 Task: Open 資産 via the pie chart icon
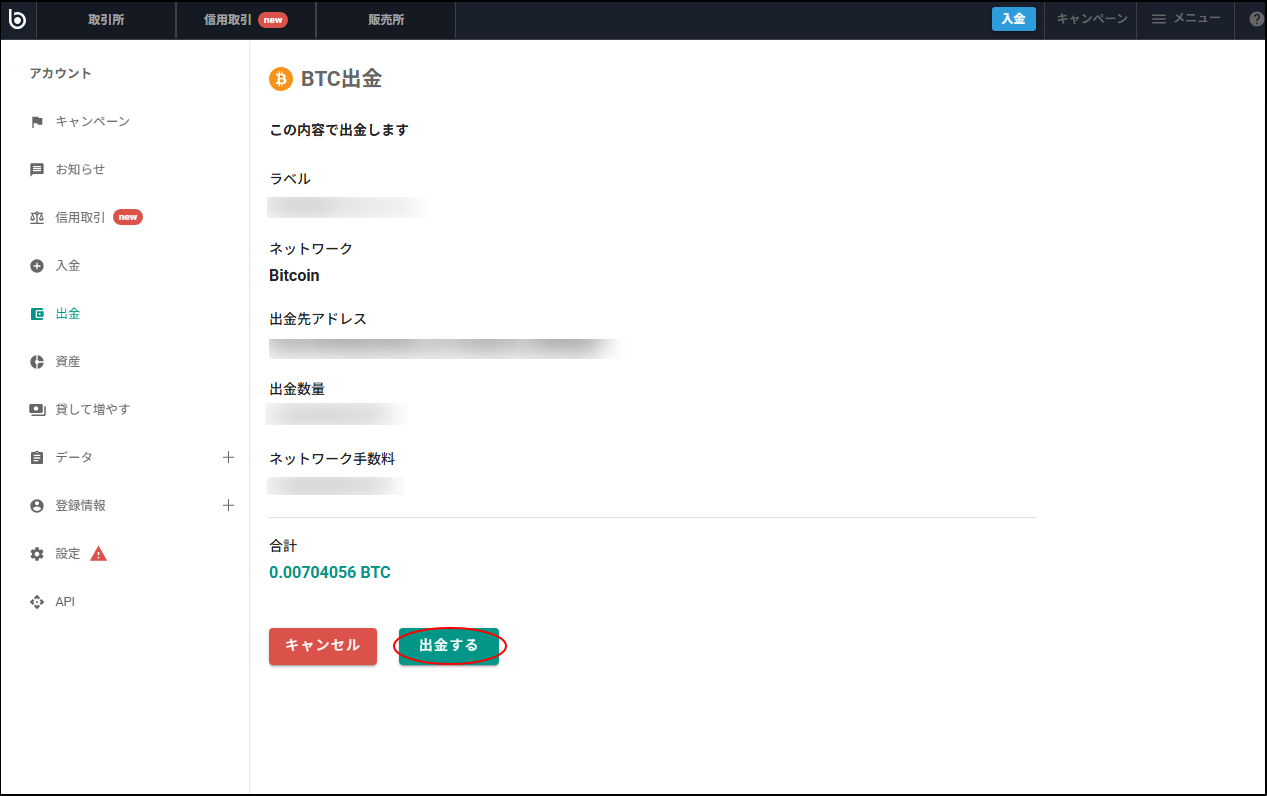37,361
